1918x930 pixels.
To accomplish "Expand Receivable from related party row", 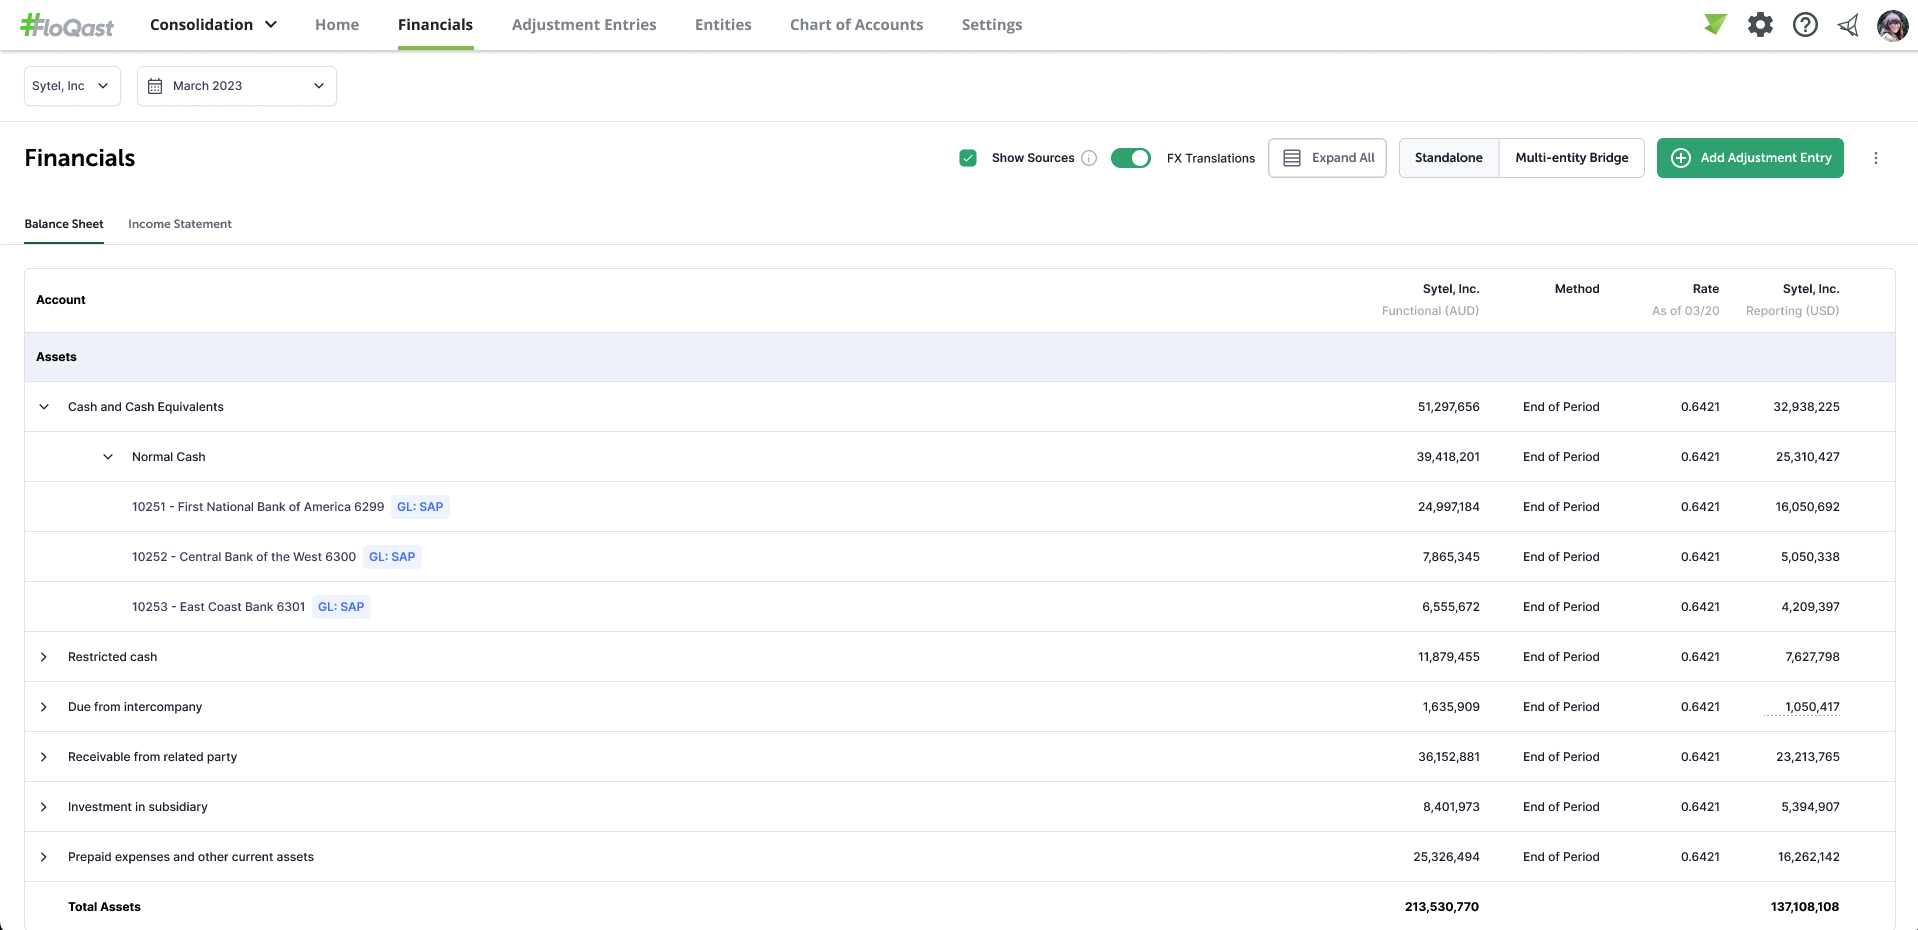I will pos(44,757).
